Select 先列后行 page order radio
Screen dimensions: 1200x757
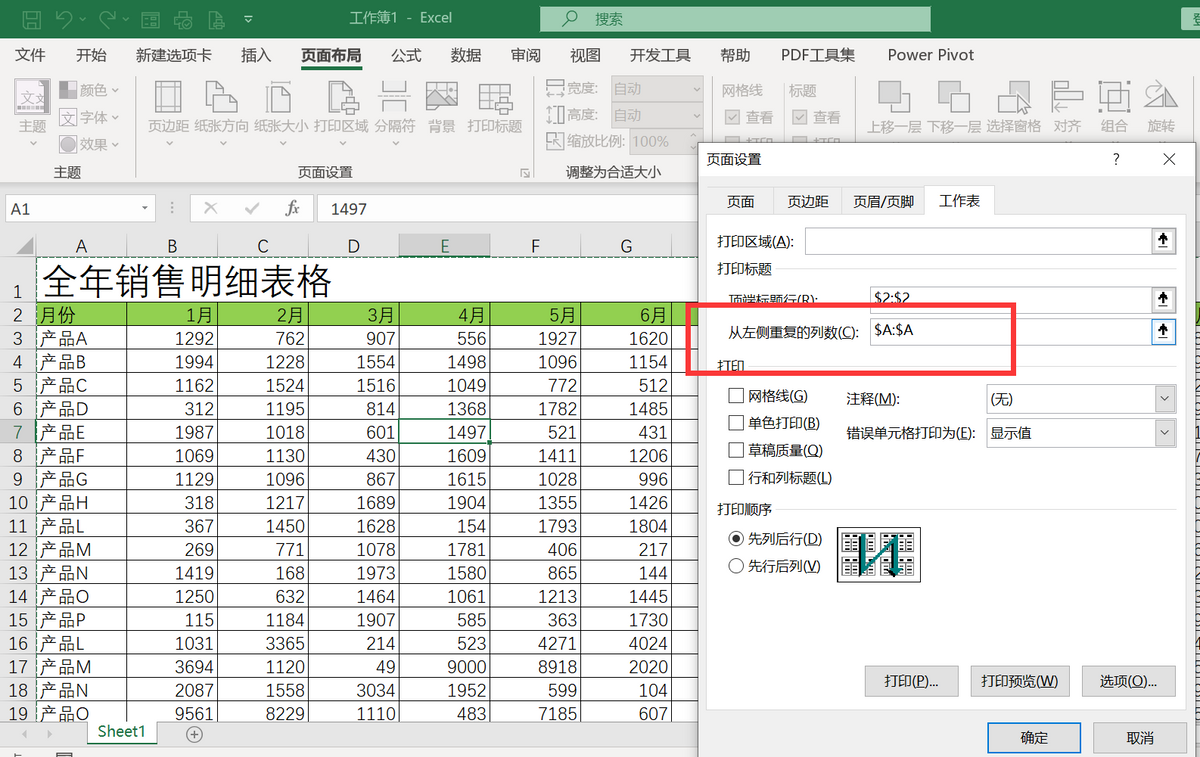pyautogui.click(x=736, y=539)
